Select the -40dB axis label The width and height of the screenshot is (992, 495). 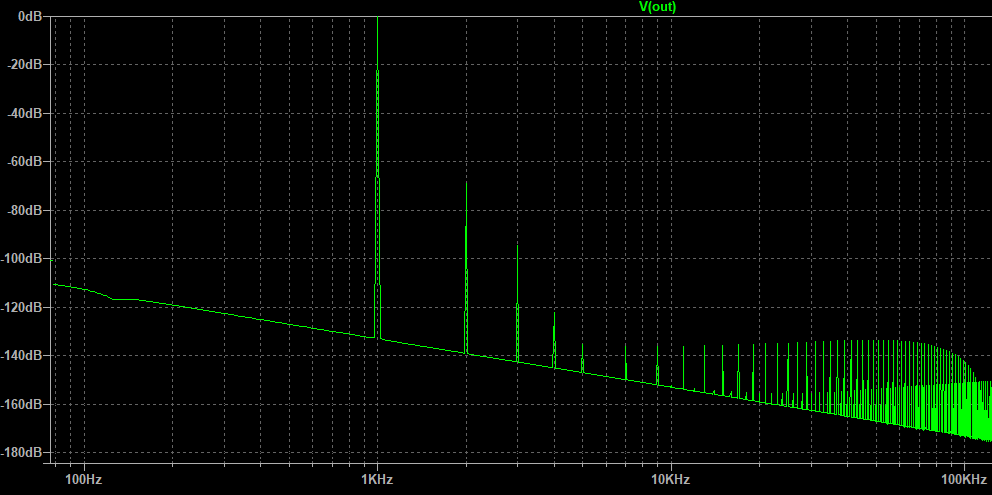tap(24, 113)
